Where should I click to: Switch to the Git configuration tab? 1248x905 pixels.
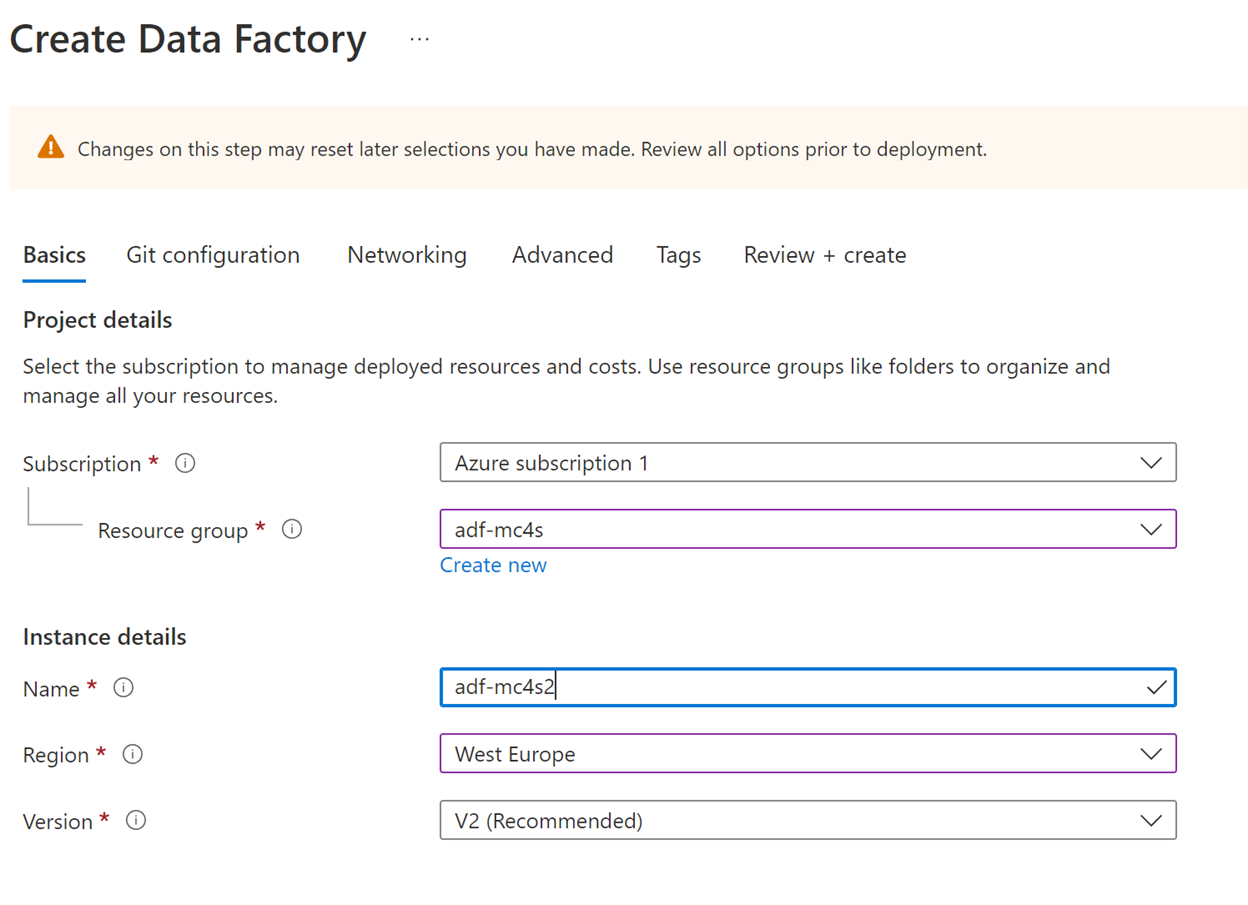coord(213,255)
